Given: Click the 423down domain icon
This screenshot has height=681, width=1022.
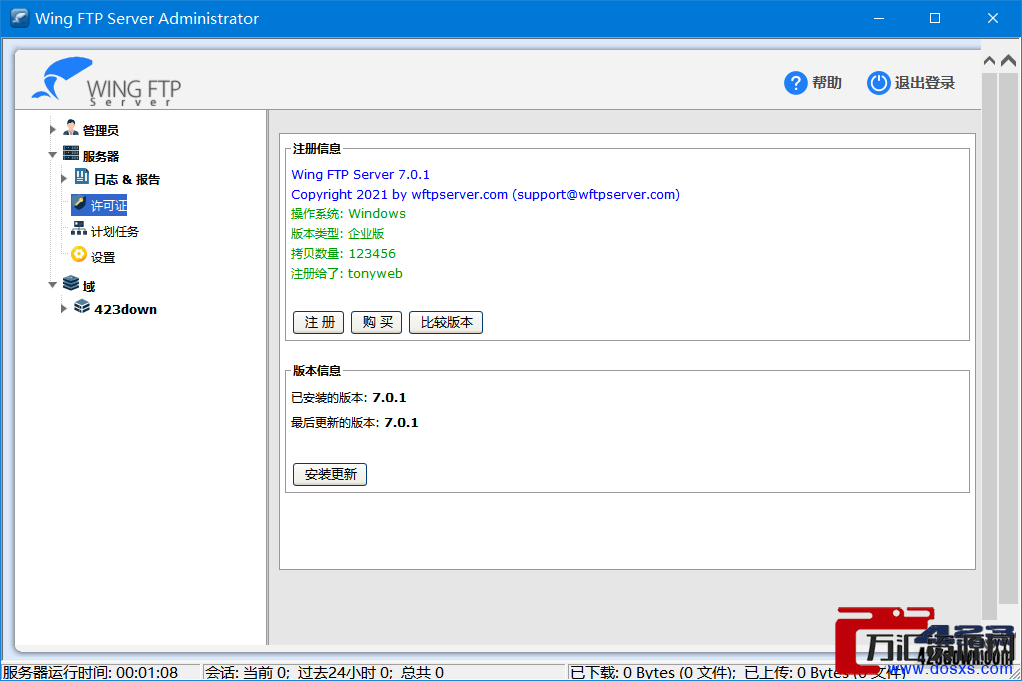Looking at the screenshot, I should click(x=81, y=307).
